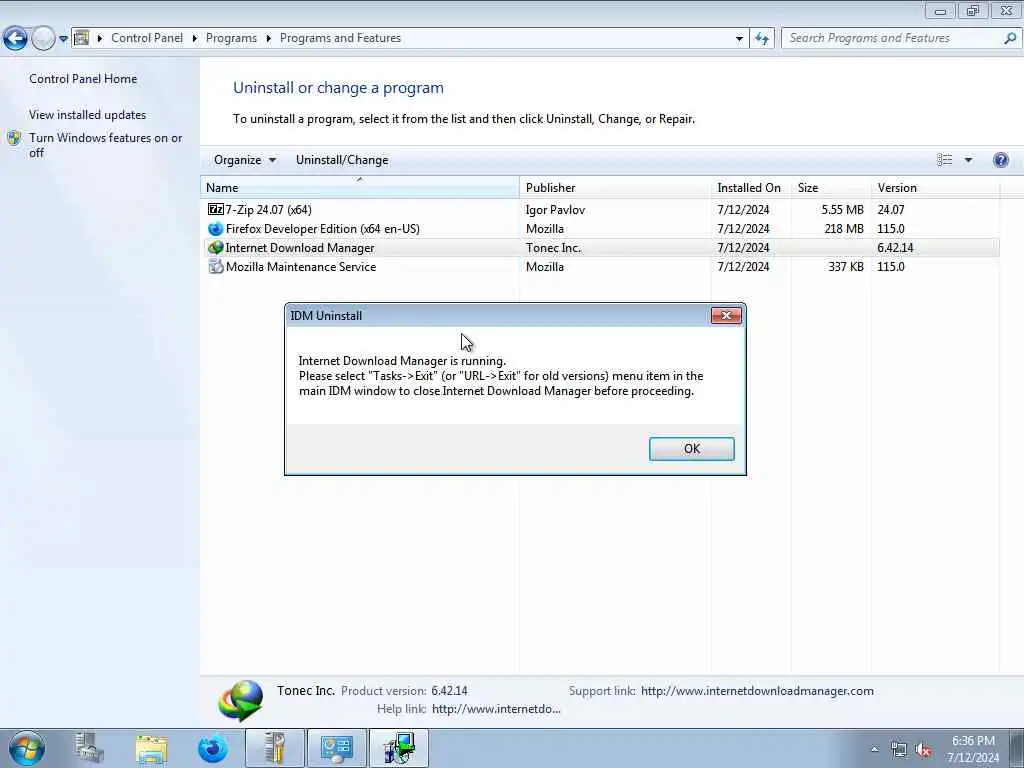The width and height of the screenshot is (1024, 768).
Task: Launch Firefox from the taskbar
Action: [213, 748]
